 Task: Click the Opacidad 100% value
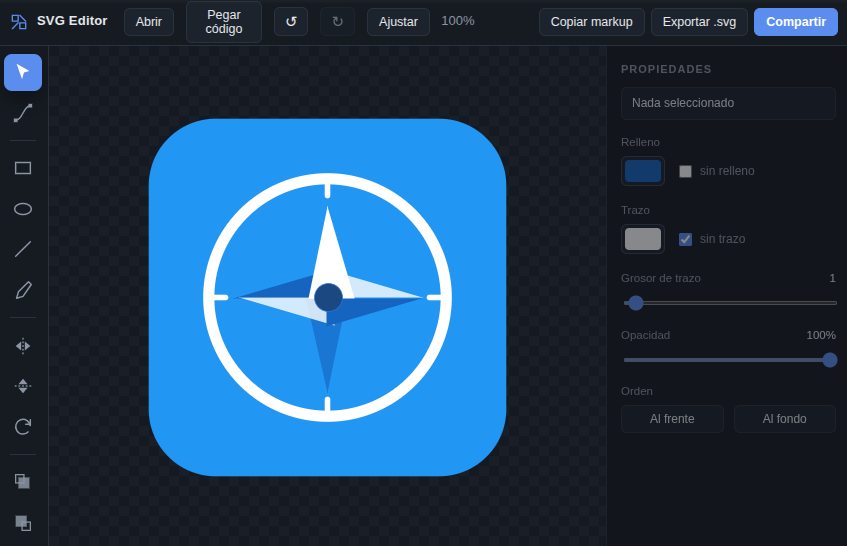point(821,335)
